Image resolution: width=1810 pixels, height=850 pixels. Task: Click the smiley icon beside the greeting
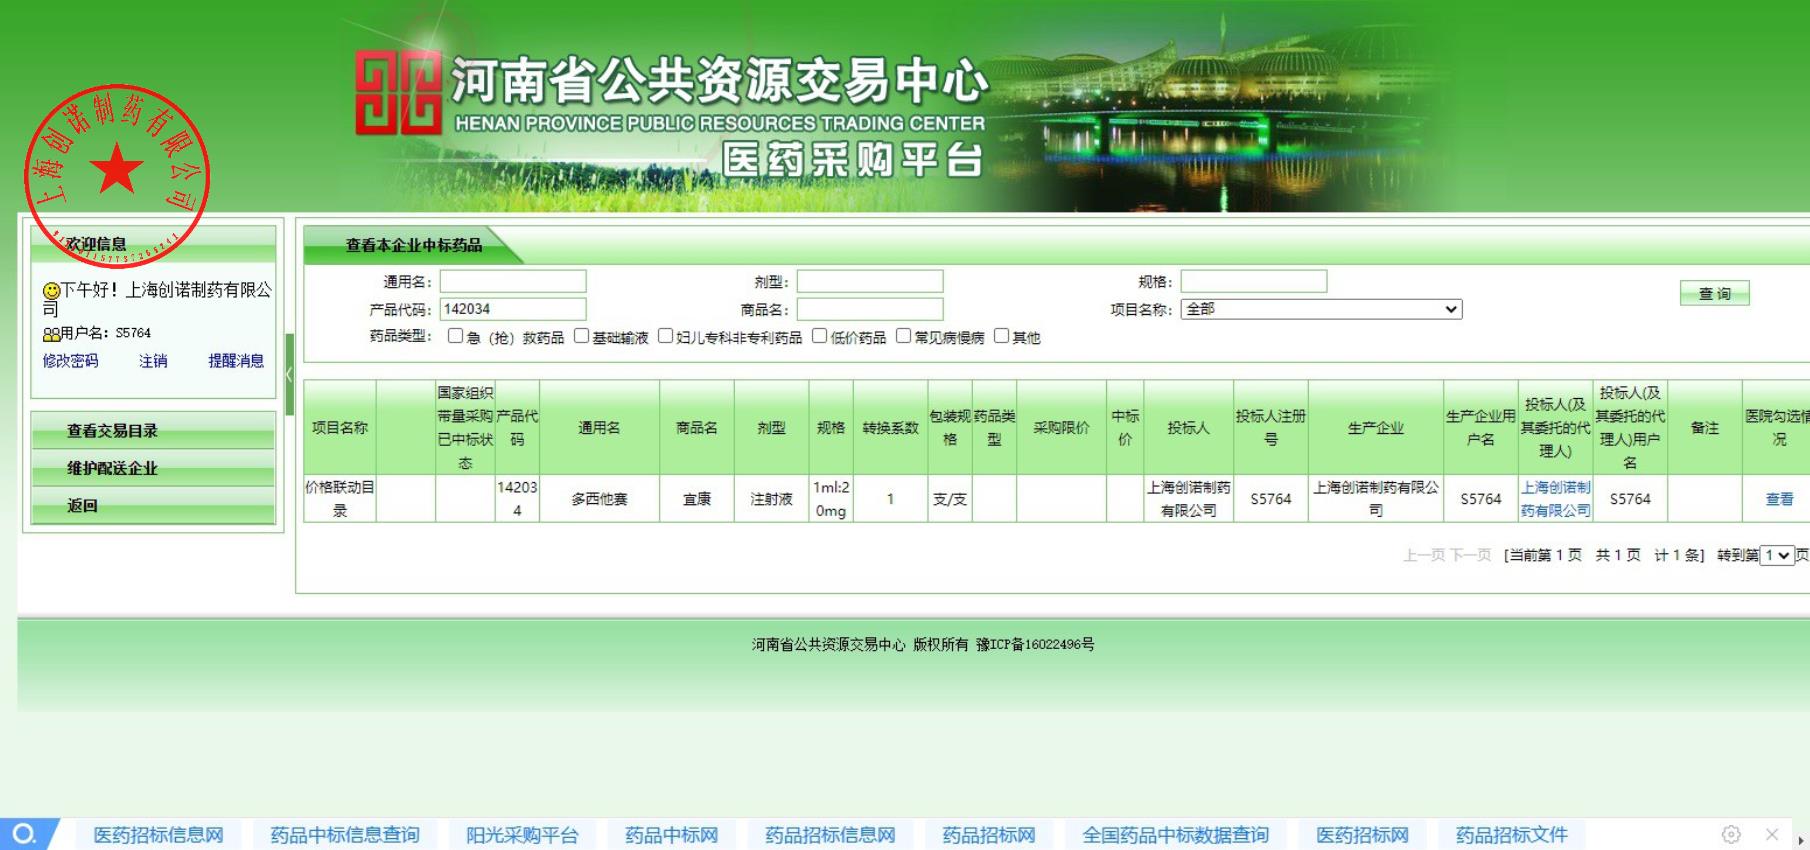coord(51,291)
